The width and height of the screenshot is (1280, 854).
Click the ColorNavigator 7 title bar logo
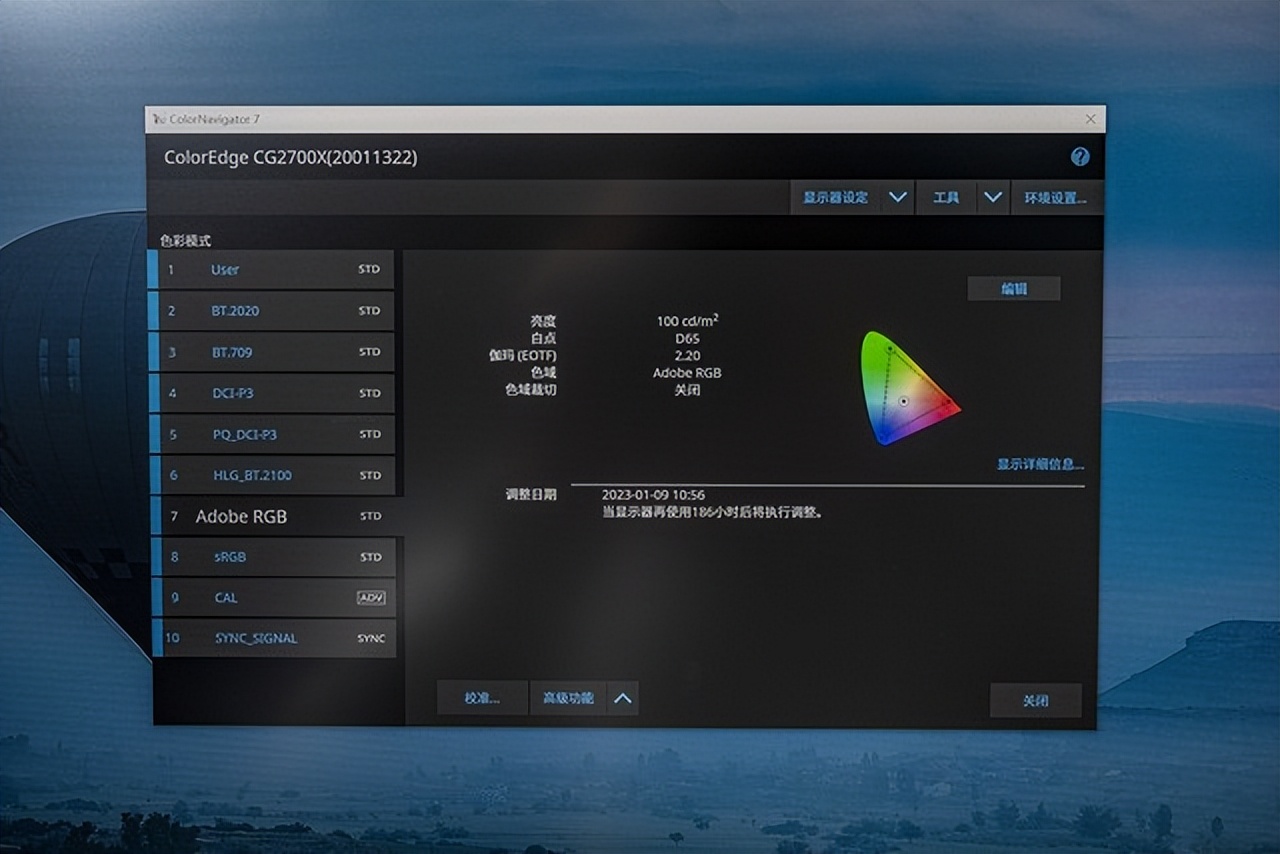click(x=158, y=119)
